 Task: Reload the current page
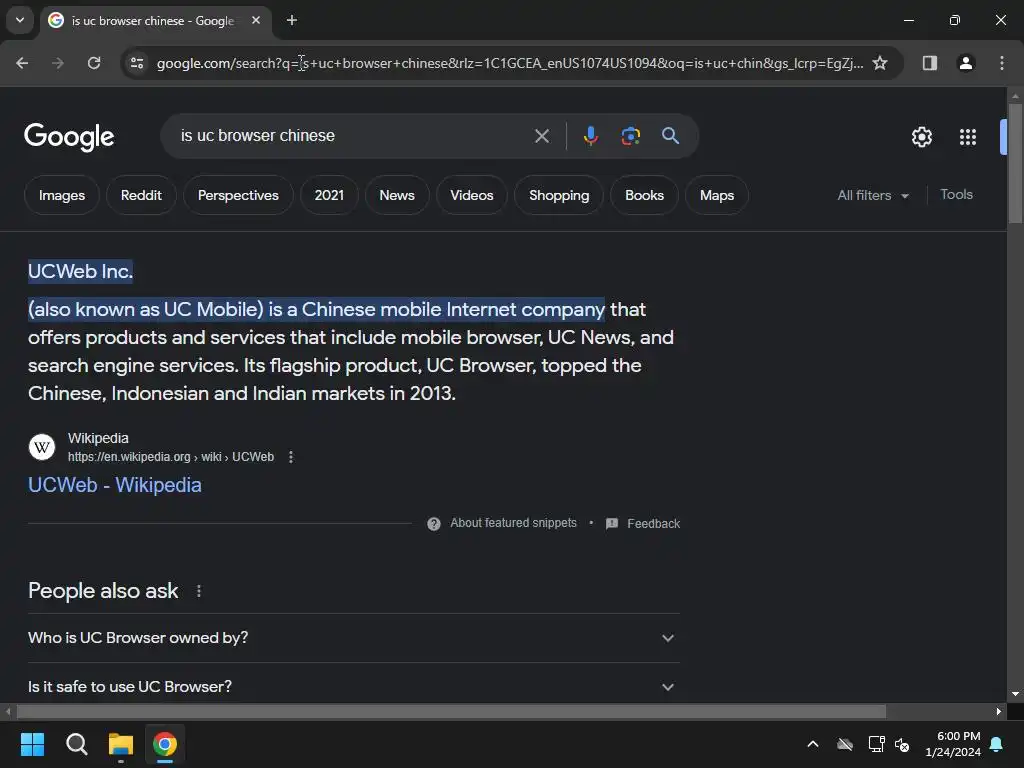click(x=94, y=63)
